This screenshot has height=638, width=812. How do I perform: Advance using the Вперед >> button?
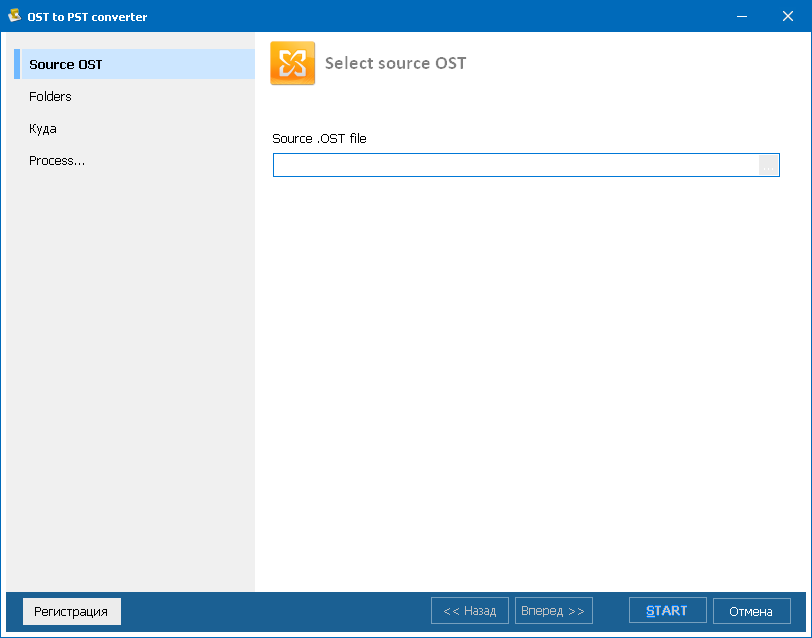click(x=553, y=610)
